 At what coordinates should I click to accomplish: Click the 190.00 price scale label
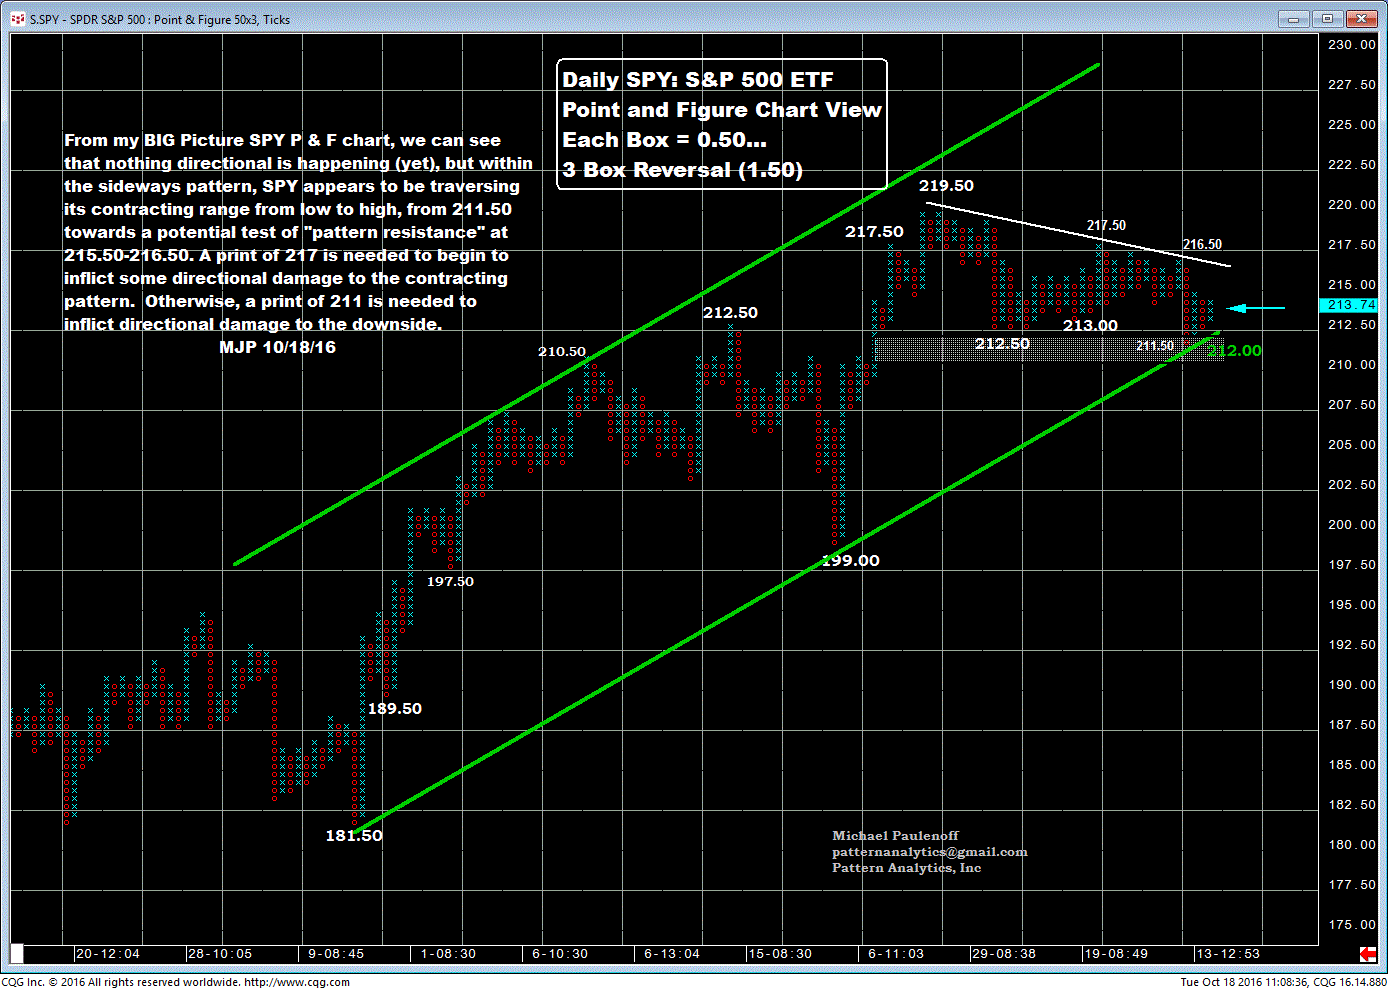tap(1352, 685)
